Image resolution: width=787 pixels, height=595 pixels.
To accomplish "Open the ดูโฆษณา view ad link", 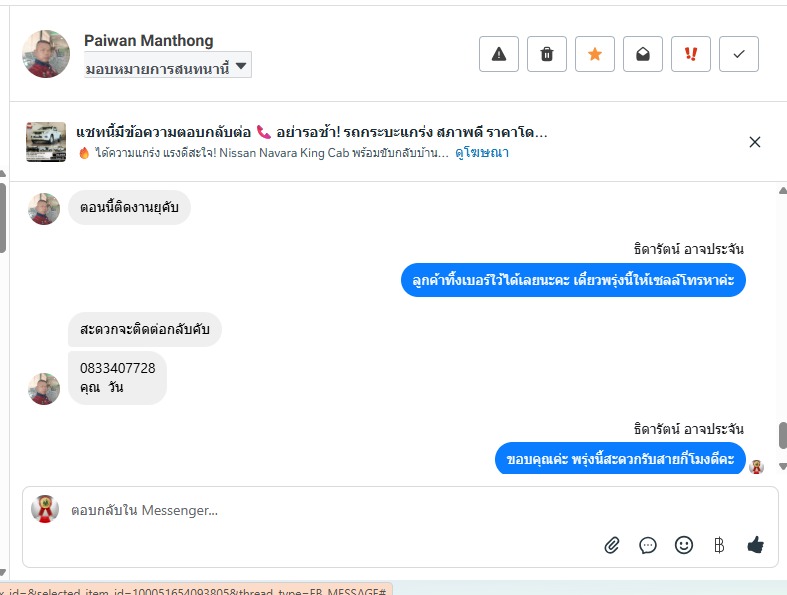I will coord(482,153).
